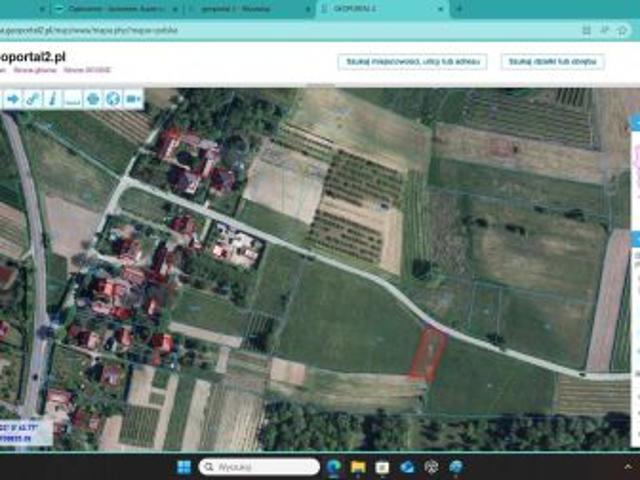
Task: Click the info tool in map toolbar
Action: (52, 99)
